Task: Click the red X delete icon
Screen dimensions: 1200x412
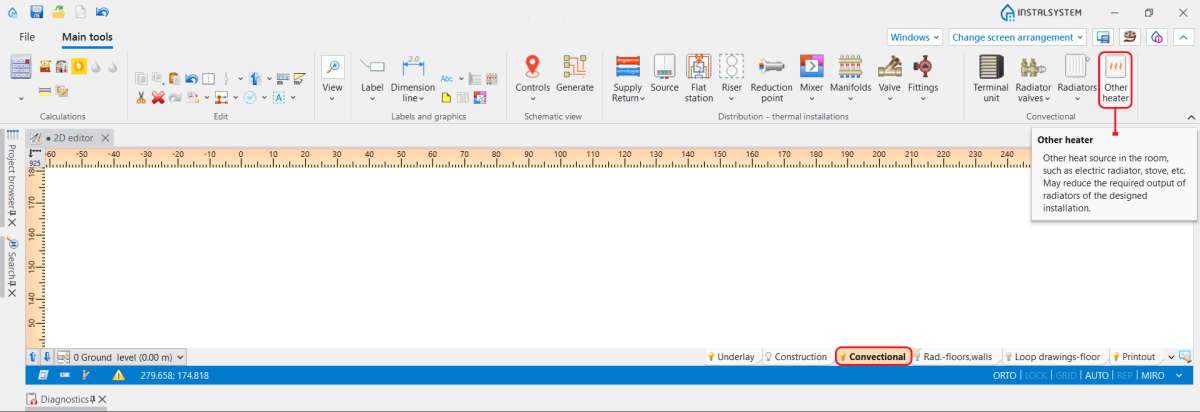Action: coord(157,97)
